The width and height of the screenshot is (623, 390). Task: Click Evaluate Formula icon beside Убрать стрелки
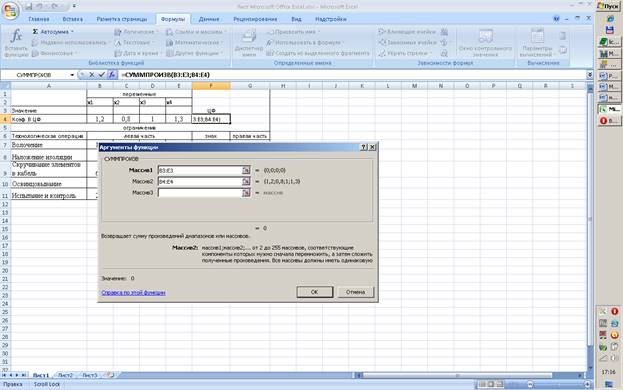[x=445, y=53]
